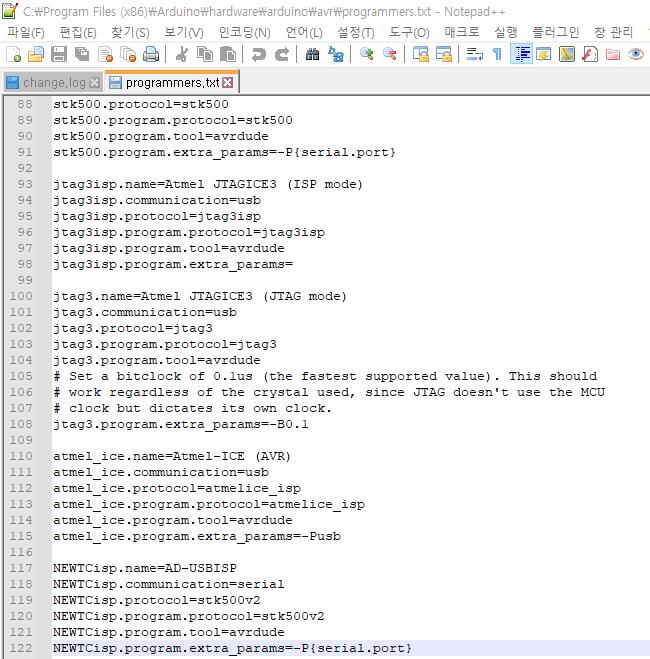650x659 pixels.
Task: Toggle file monitoring eye icon
Action: [x=635, y=54]
